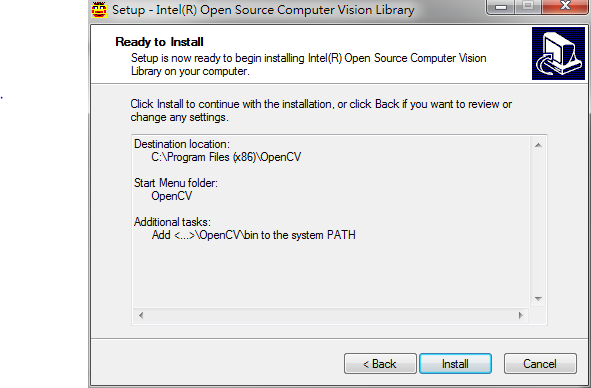Image resolution: width=591 pixels, height=388 pixels.
Task: Click the Start Menu folder OpenCV line
Action: click(171, 196)
